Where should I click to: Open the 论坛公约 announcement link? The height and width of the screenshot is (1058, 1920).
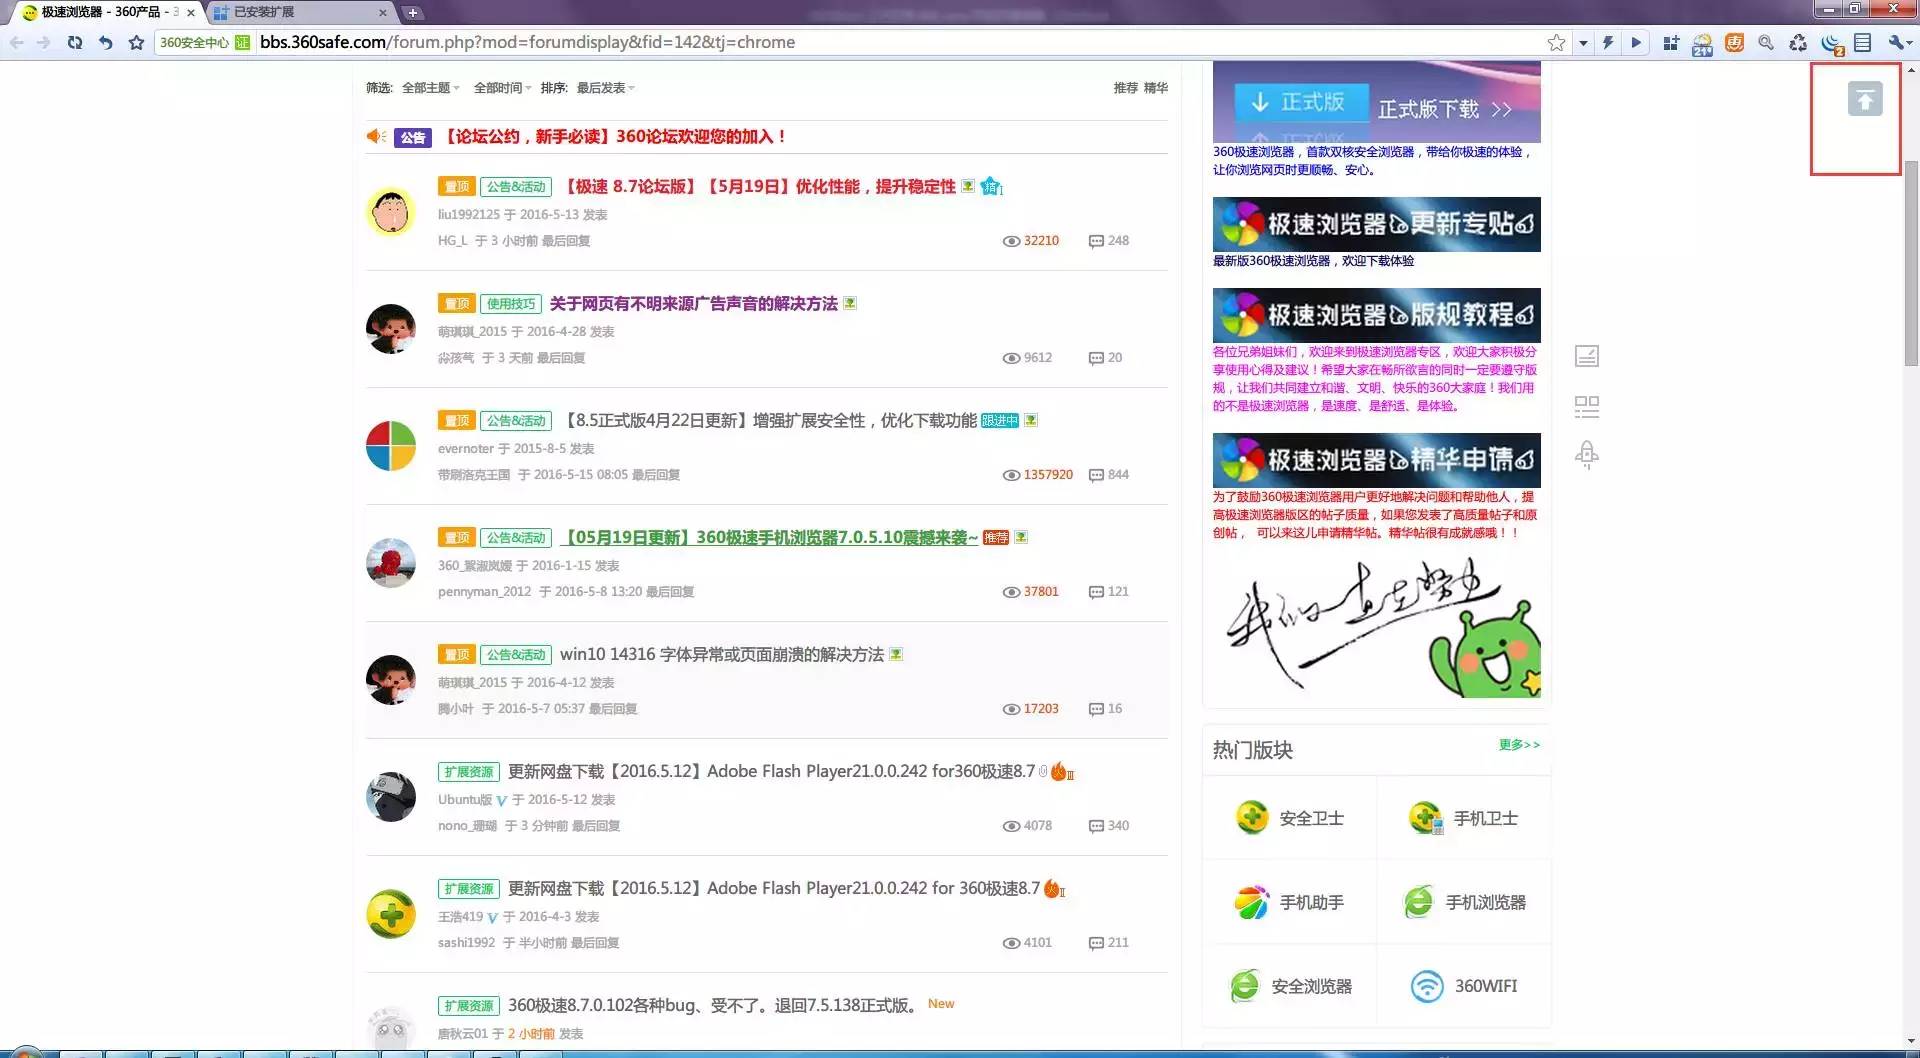613,136
